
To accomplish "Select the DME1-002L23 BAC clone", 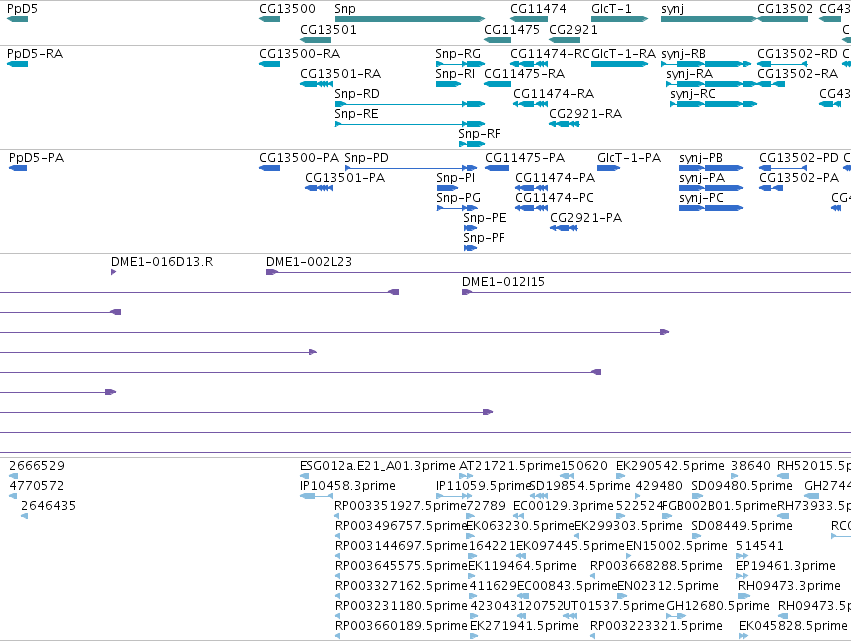I will pyautogui.click(x=558, y=272).
